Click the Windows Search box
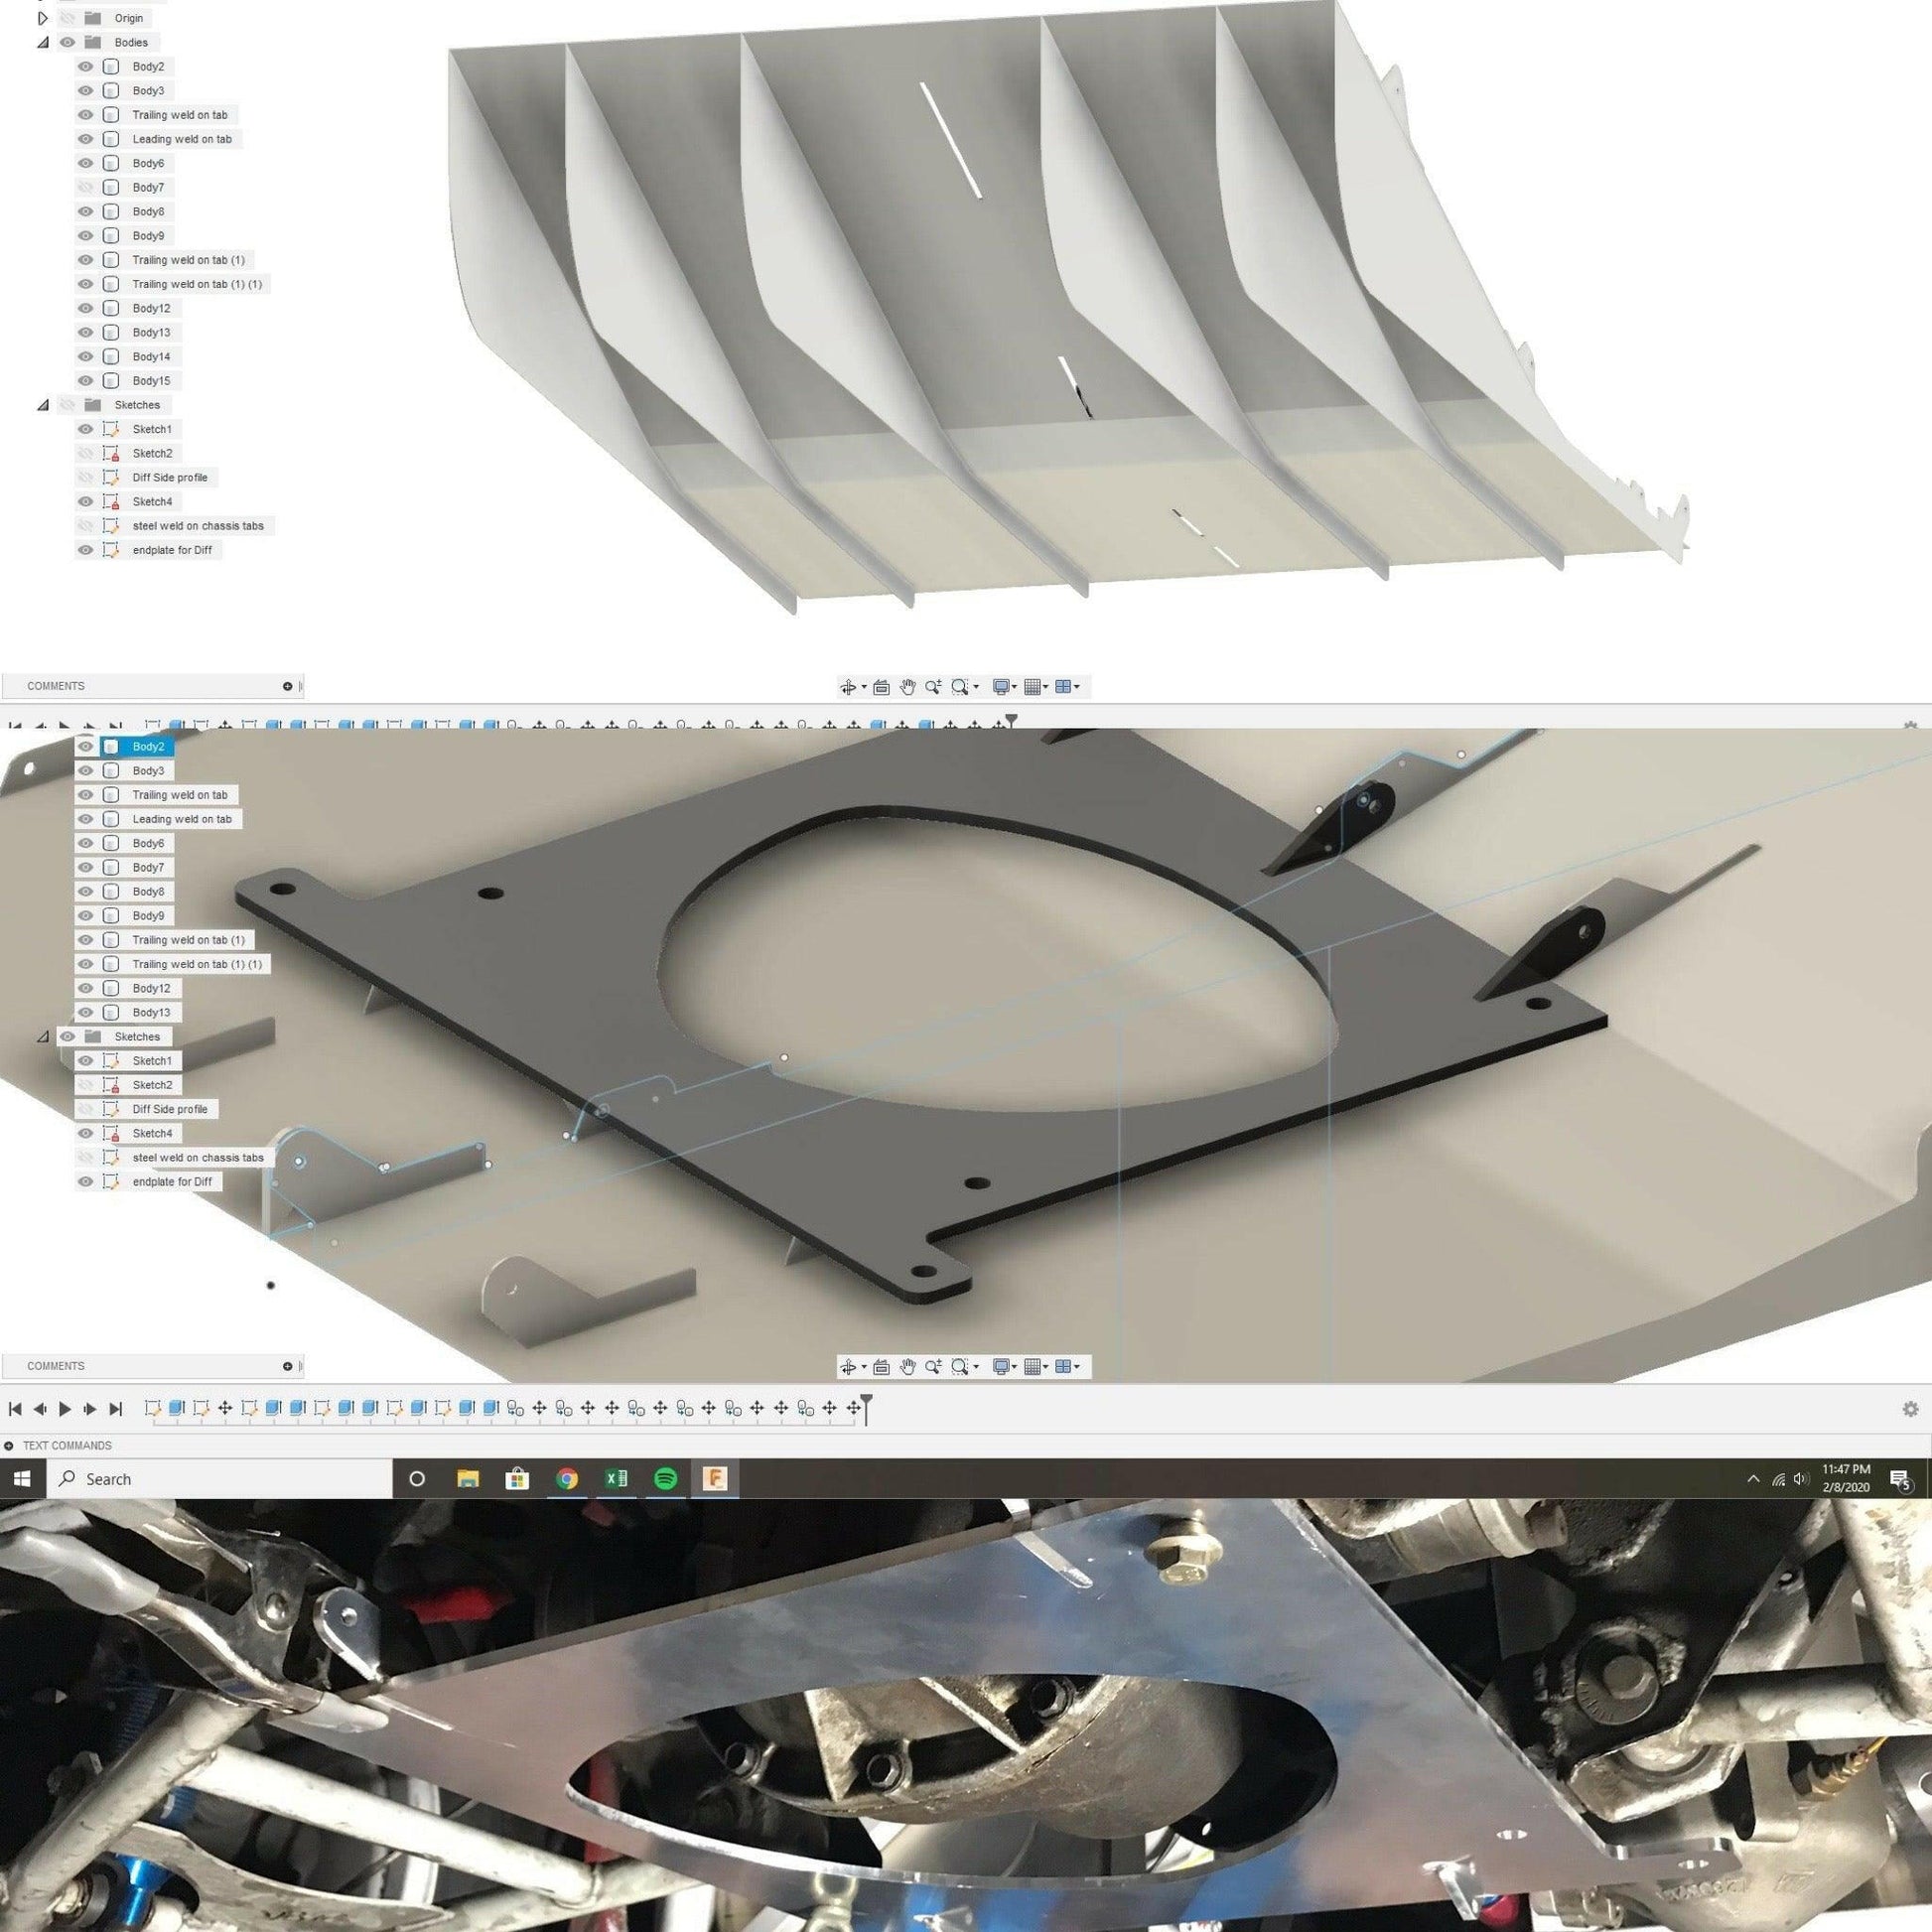Image resolution: width=1932 pixels, height=1932 pixels. [x=220, y=1479]
